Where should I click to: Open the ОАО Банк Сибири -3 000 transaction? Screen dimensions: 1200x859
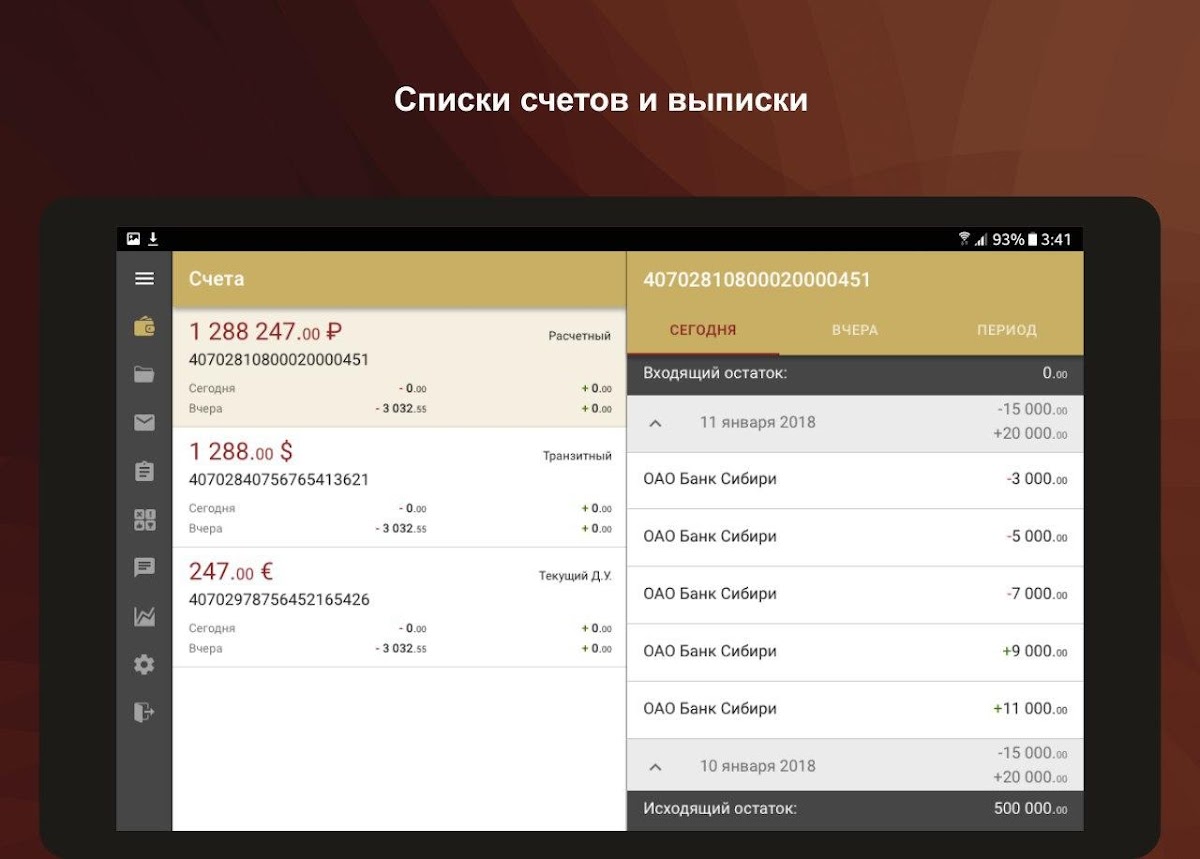tap(854, 479)
